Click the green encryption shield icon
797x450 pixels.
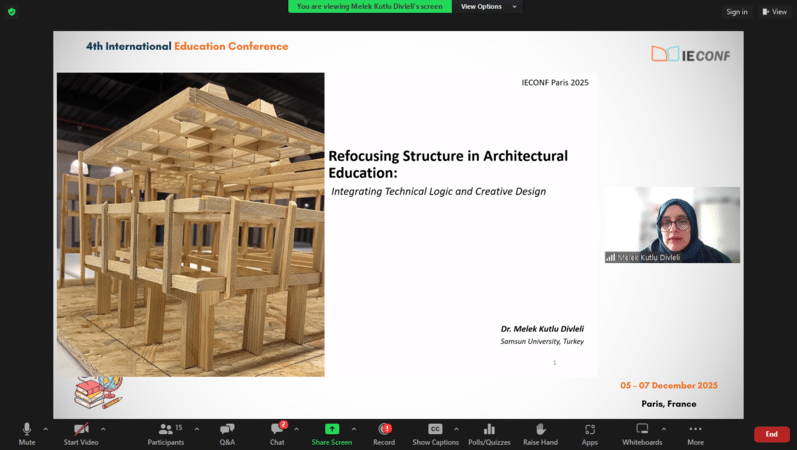pyautogui.click(x=12, y=11)
